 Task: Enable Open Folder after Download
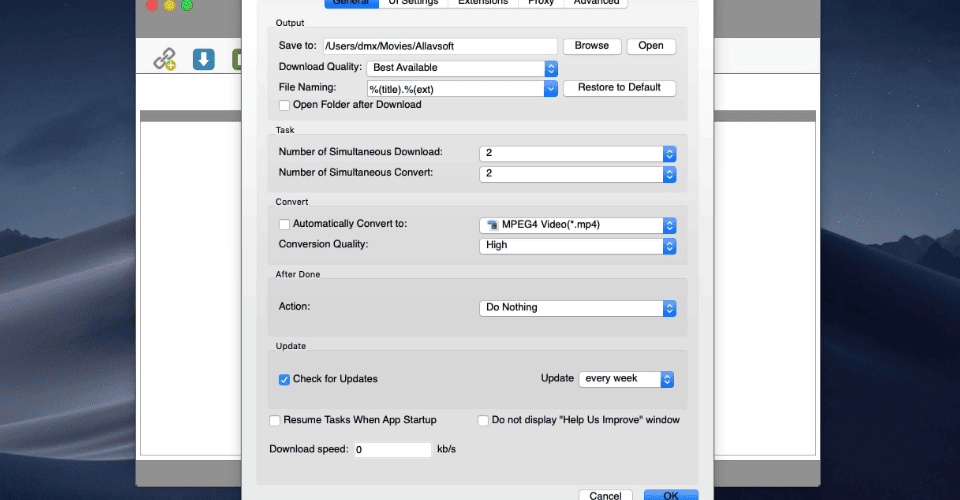284,105
